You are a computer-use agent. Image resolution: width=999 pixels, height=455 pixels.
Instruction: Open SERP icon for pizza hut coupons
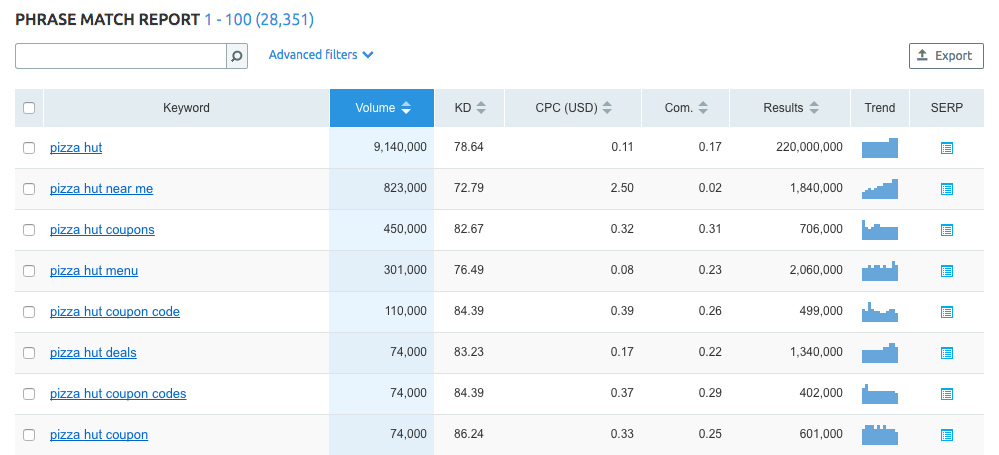[x=947, y=230]
